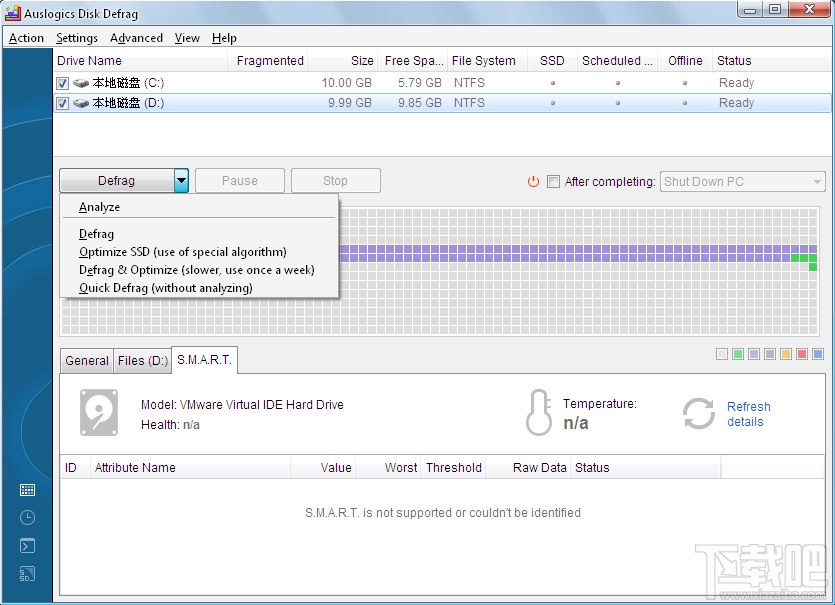Open the Advanced menu
Screen dimensions: 835x605
point(136,38)
